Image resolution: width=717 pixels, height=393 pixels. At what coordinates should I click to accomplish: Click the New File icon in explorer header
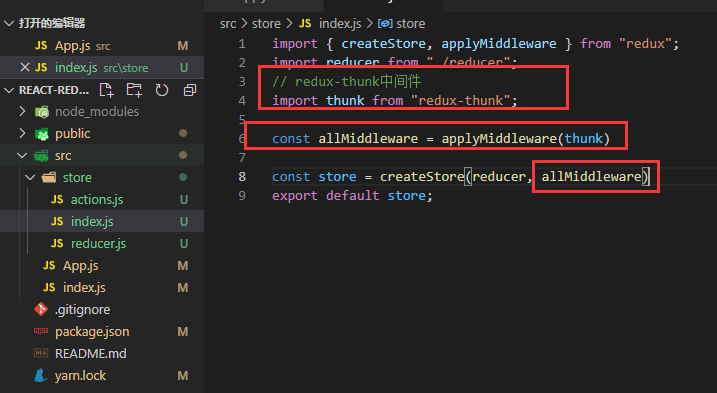[x=107, y=90]
